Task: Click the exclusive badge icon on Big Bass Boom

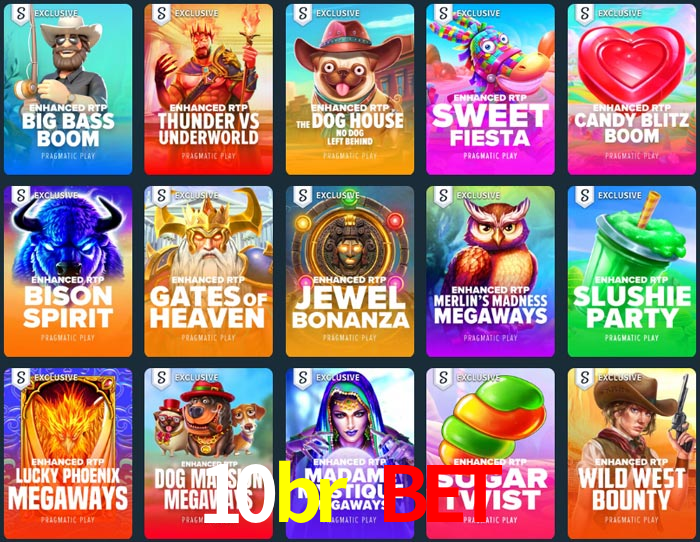Action: tap(21, 14)
